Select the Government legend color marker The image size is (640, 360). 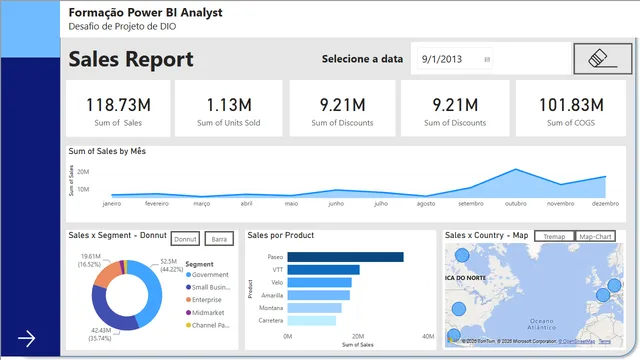pyautogui.click(x=188, y=275)
